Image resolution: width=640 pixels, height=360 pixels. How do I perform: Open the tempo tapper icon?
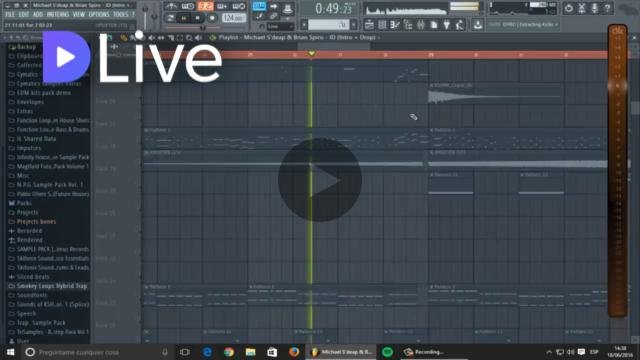click(x=460, y=25)
